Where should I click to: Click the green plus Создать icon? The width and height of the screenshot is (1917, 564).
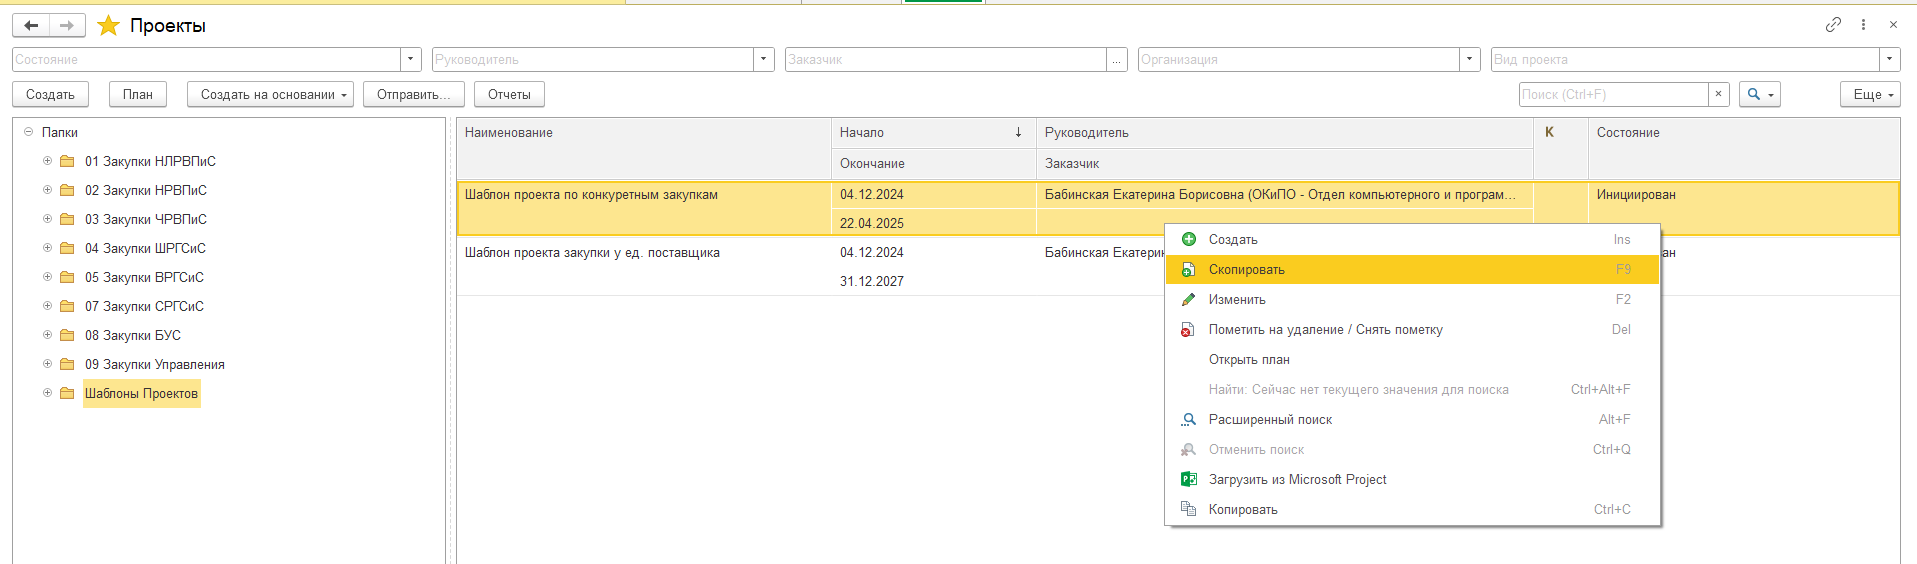pyautogui.click(x=1189, y=239)
